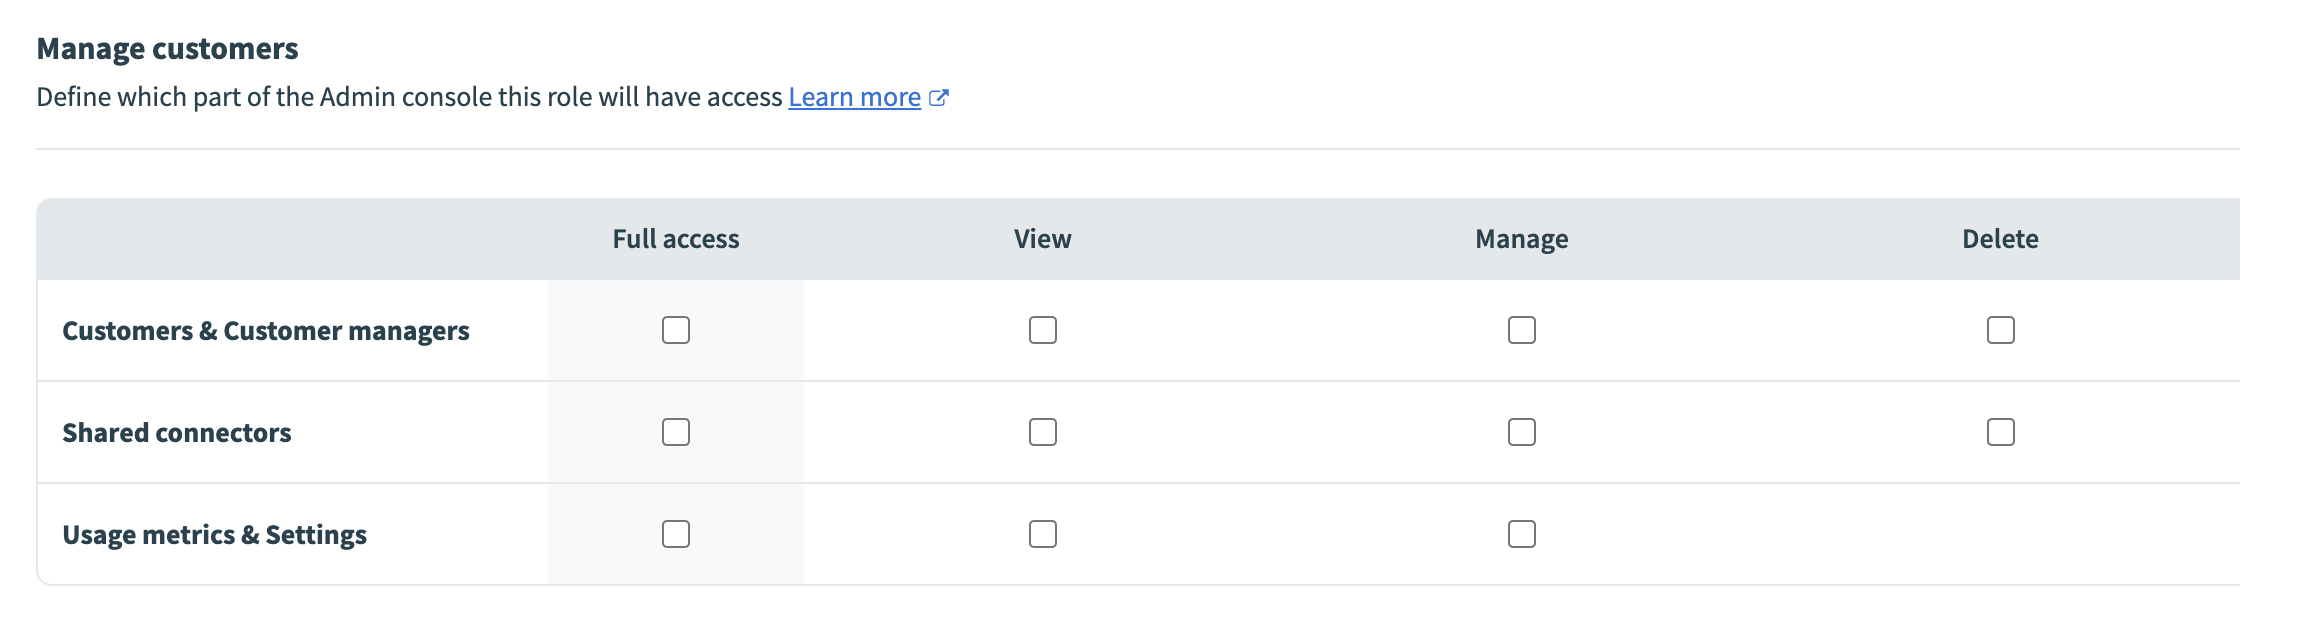Click the View column header
The width and height of the screenshot is (2299, 625).
tap(1043, 239)
